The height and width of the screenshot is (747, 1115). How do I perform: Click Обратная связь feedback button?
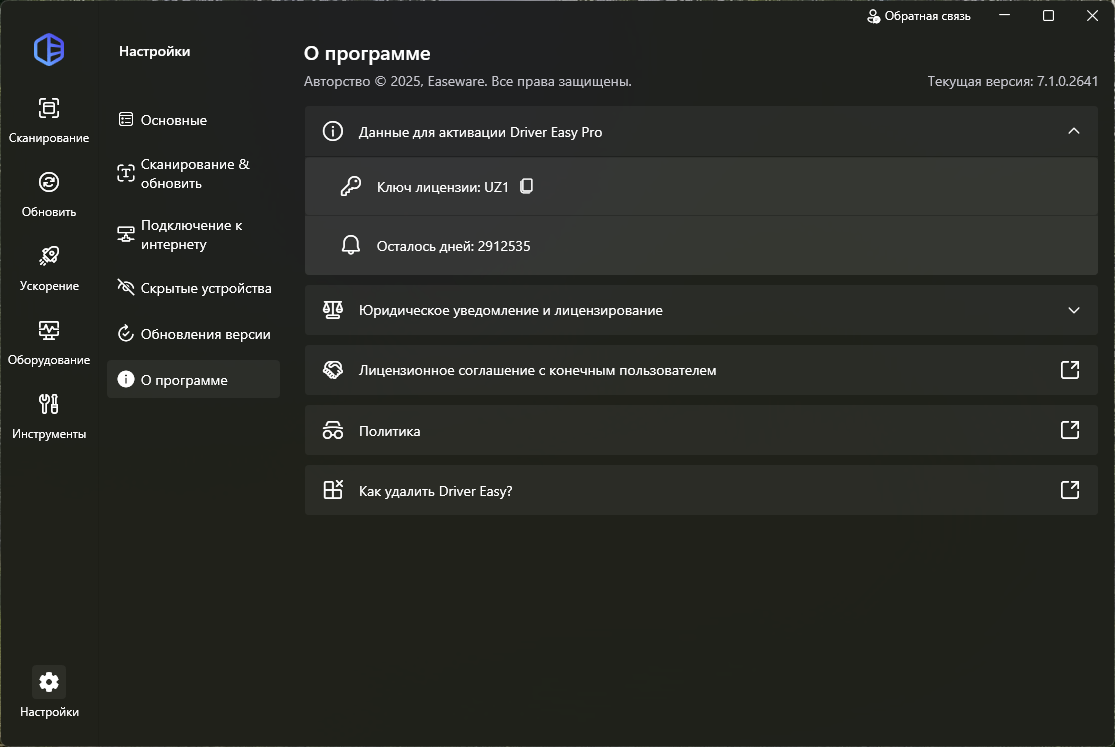[x=918, y=16]
